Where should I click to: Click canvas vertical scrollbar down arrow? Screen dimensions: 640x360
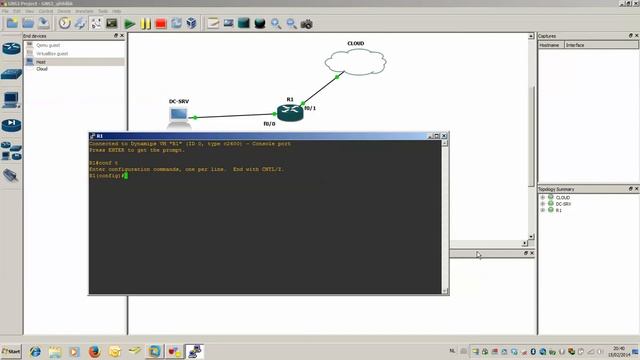(x=531, y=236)
